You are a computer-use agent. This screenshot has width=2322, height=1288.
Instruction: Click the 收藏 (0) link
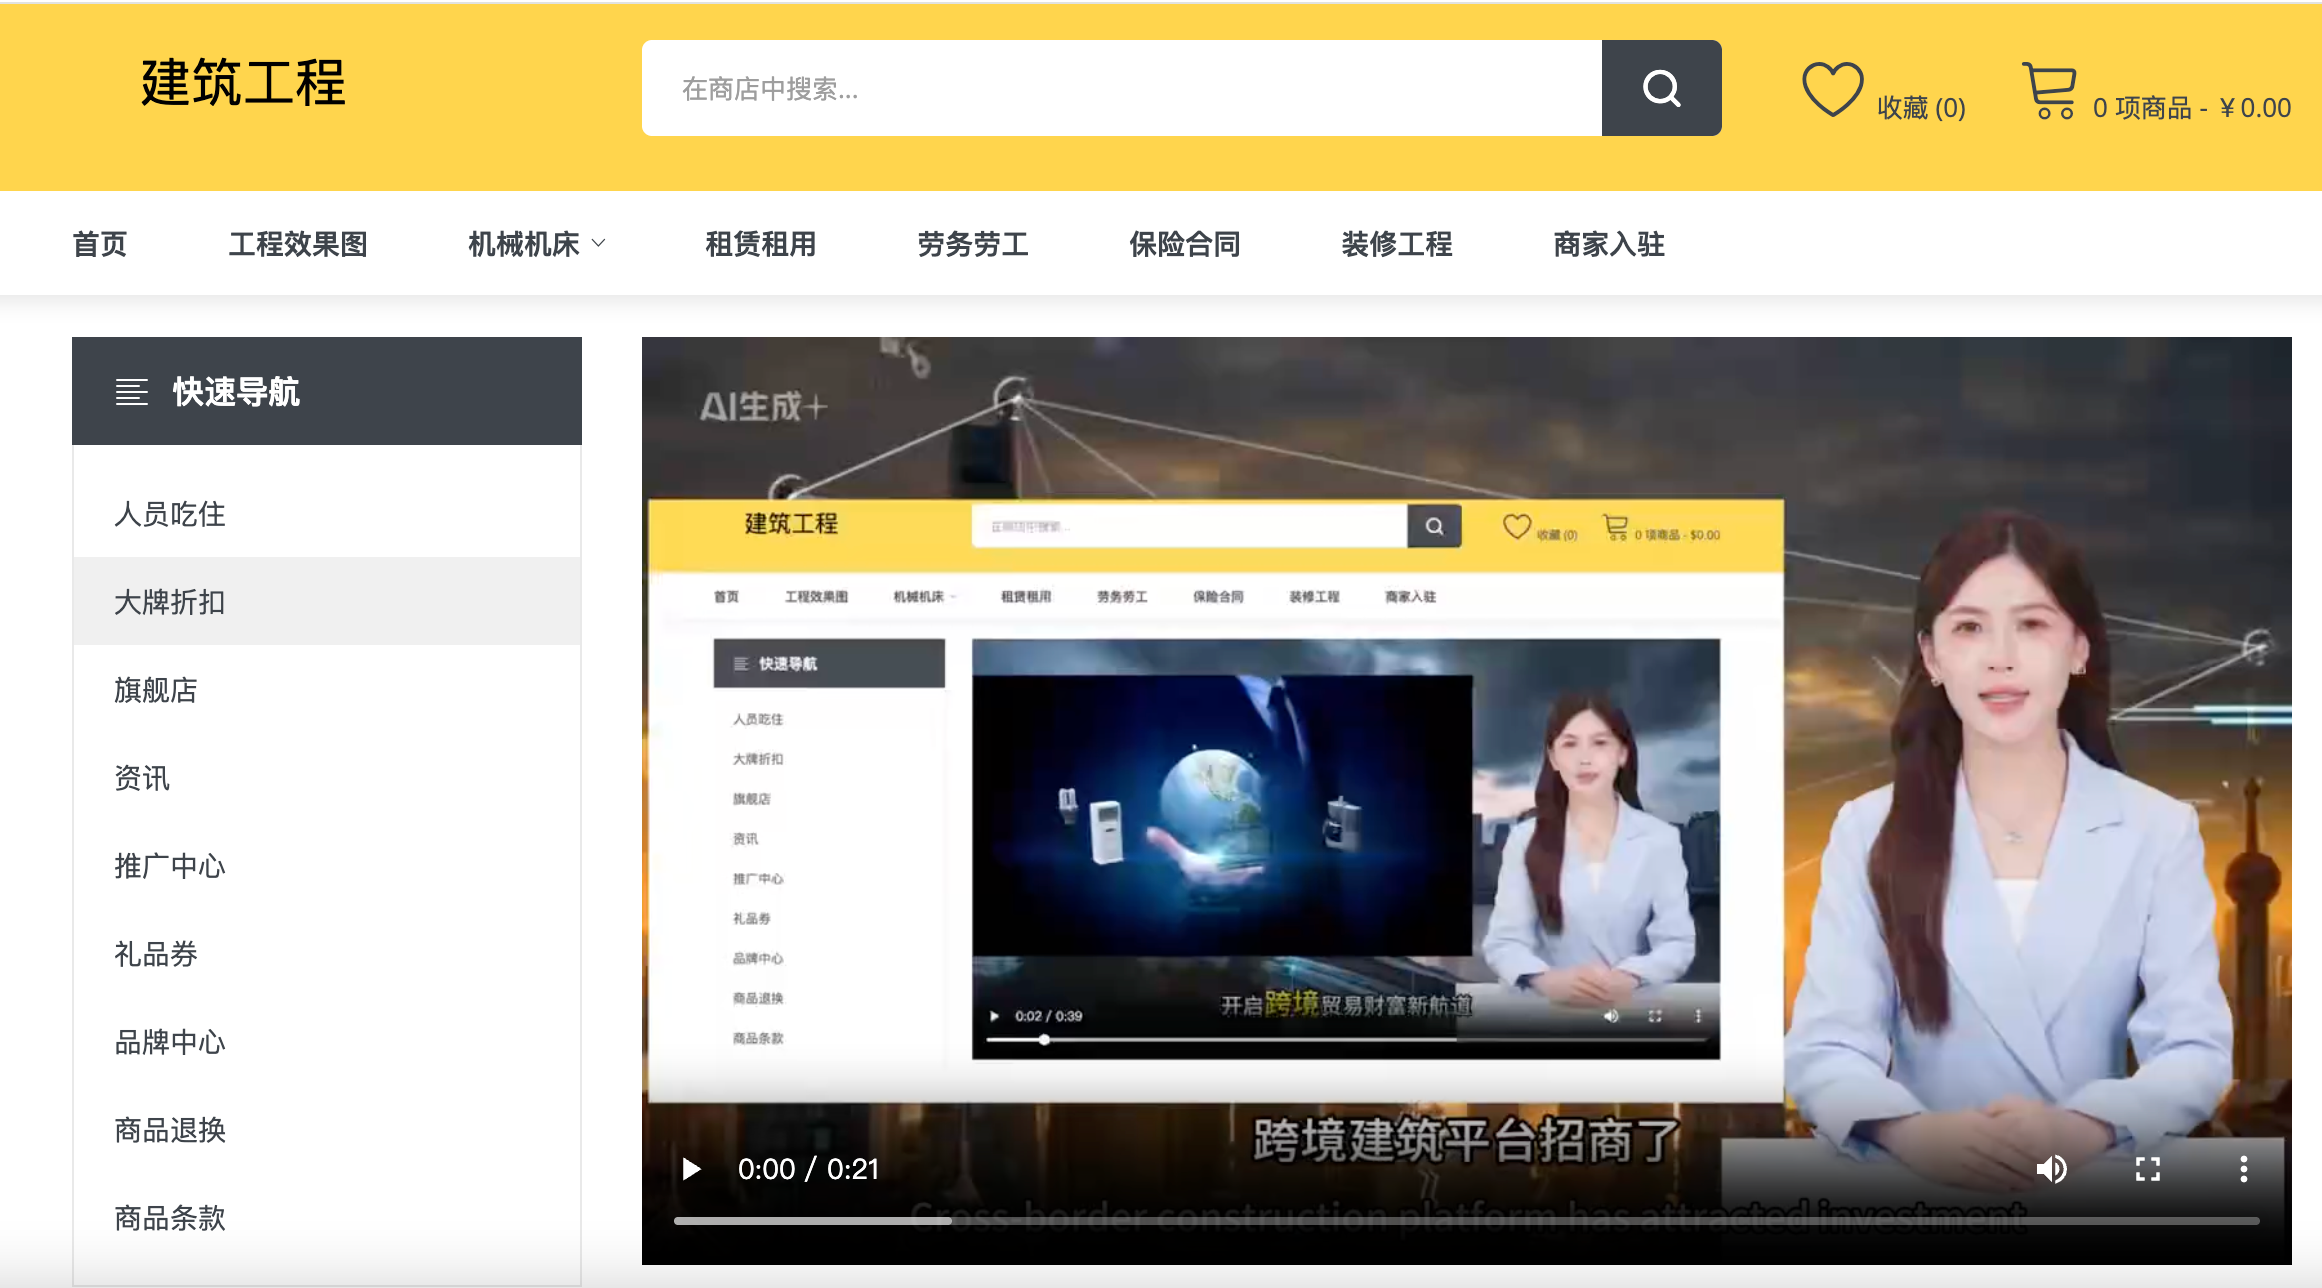(x=1921, y=108)
